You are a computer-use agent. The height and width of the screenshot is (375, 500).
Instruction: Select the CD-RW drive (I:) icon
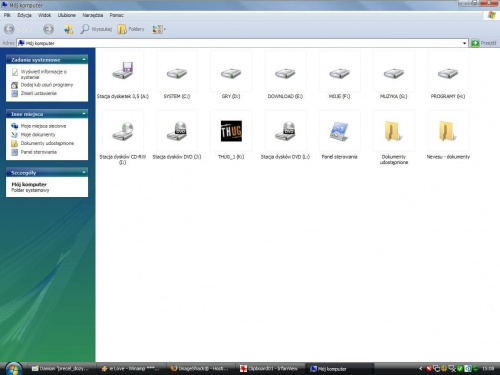pyautogui.click(x=123, y=131)
